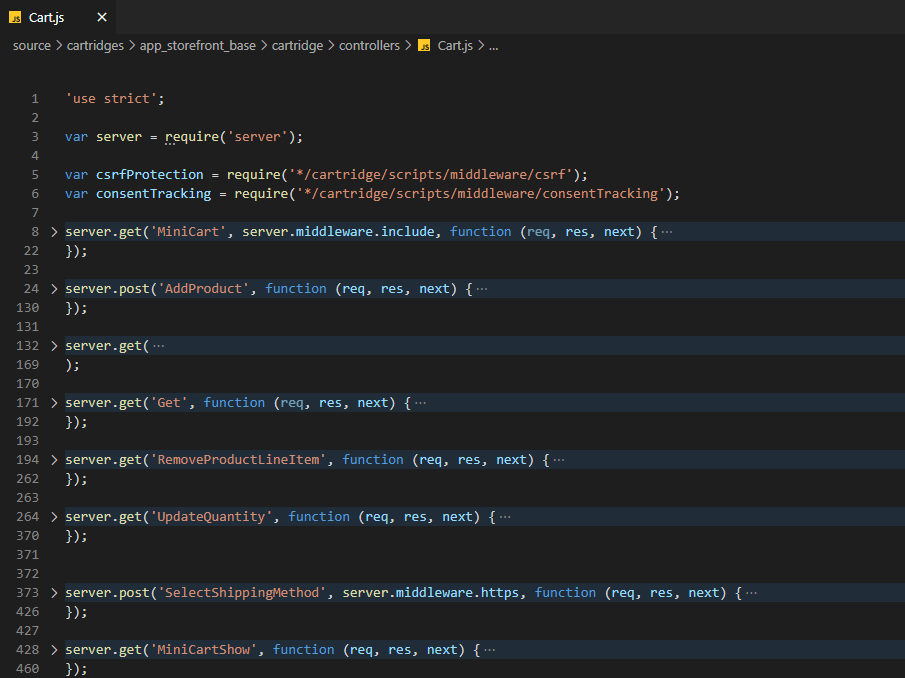Click the 'SelectShippingMethod' route string
This screenshot has width=905, height=678.
242,593
